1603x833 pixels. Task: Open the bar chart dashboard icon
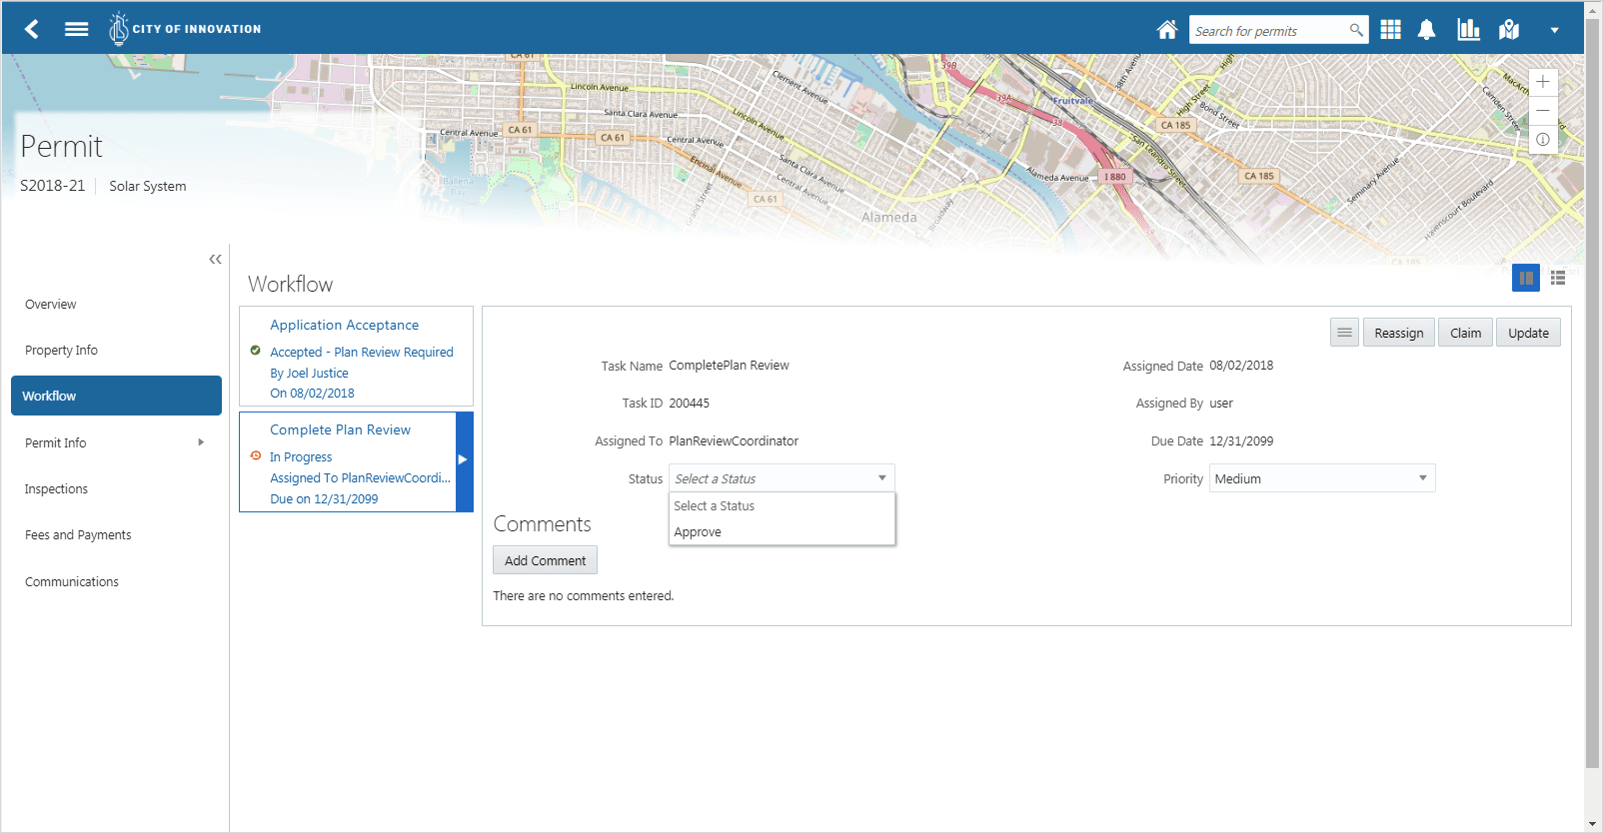pyautogui.click(x=1468, y=29)
